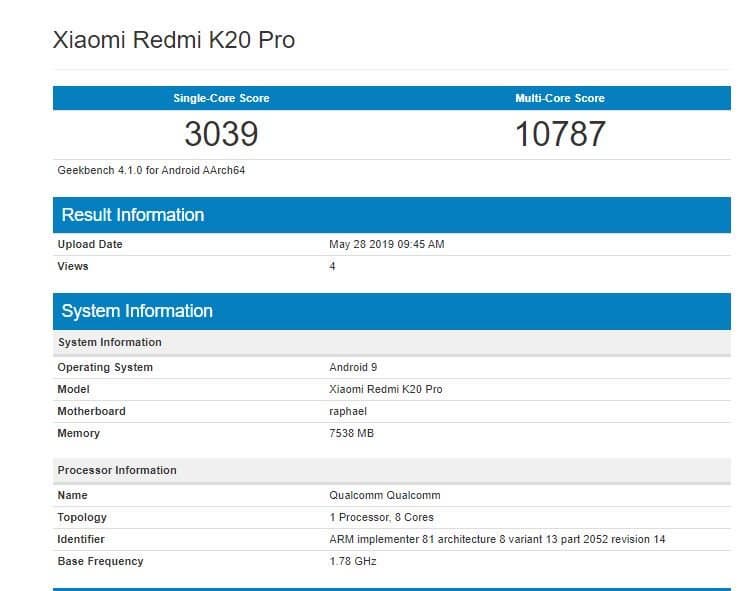The width and height of the screenshot is (751, 591).
Task: Click the single-core score value 3039
Action: click(221, 134)
